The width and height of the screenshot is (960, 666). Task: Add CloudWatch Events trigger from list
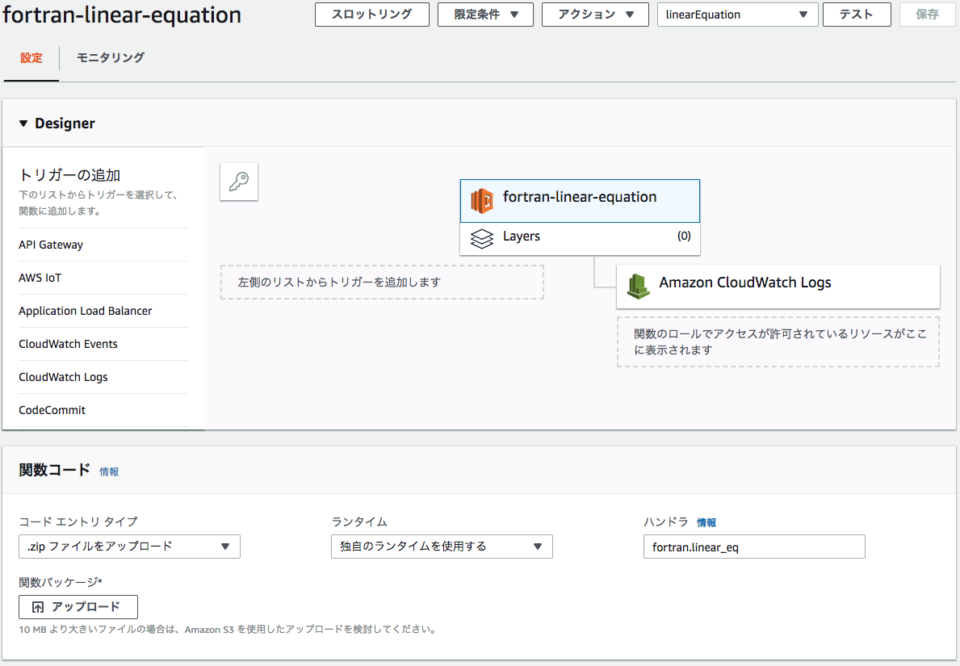(x=68, y=344)
